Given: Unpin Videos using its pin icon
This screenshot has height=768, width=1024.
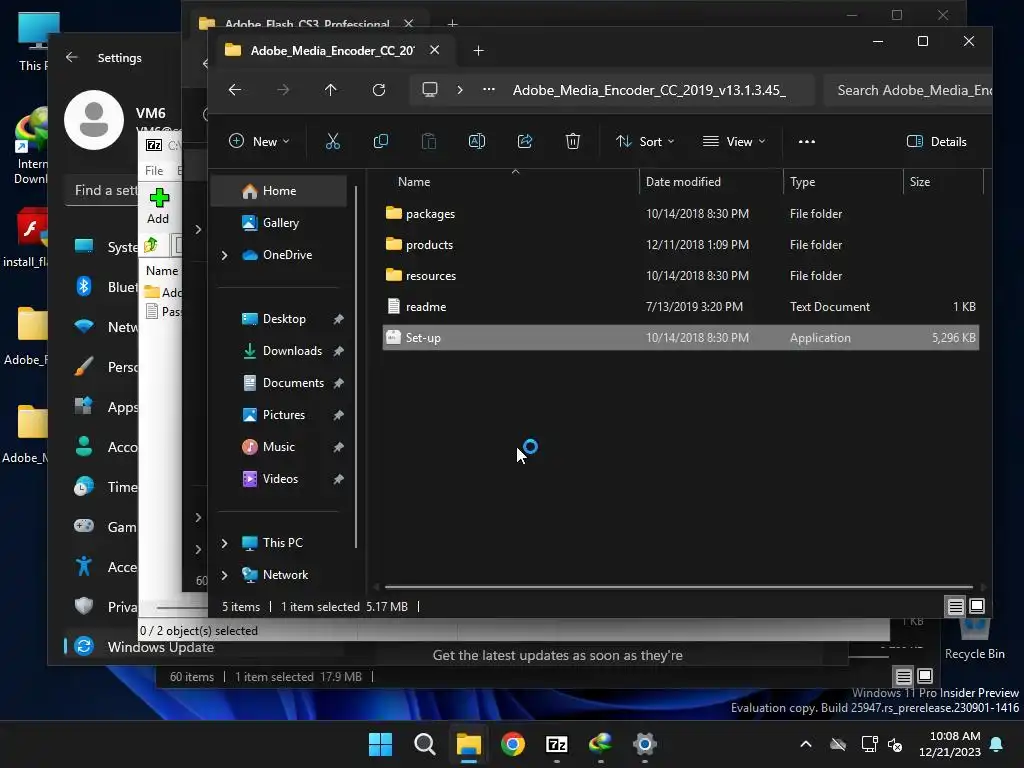Looking at the screenshot, I should click(338, 479).
